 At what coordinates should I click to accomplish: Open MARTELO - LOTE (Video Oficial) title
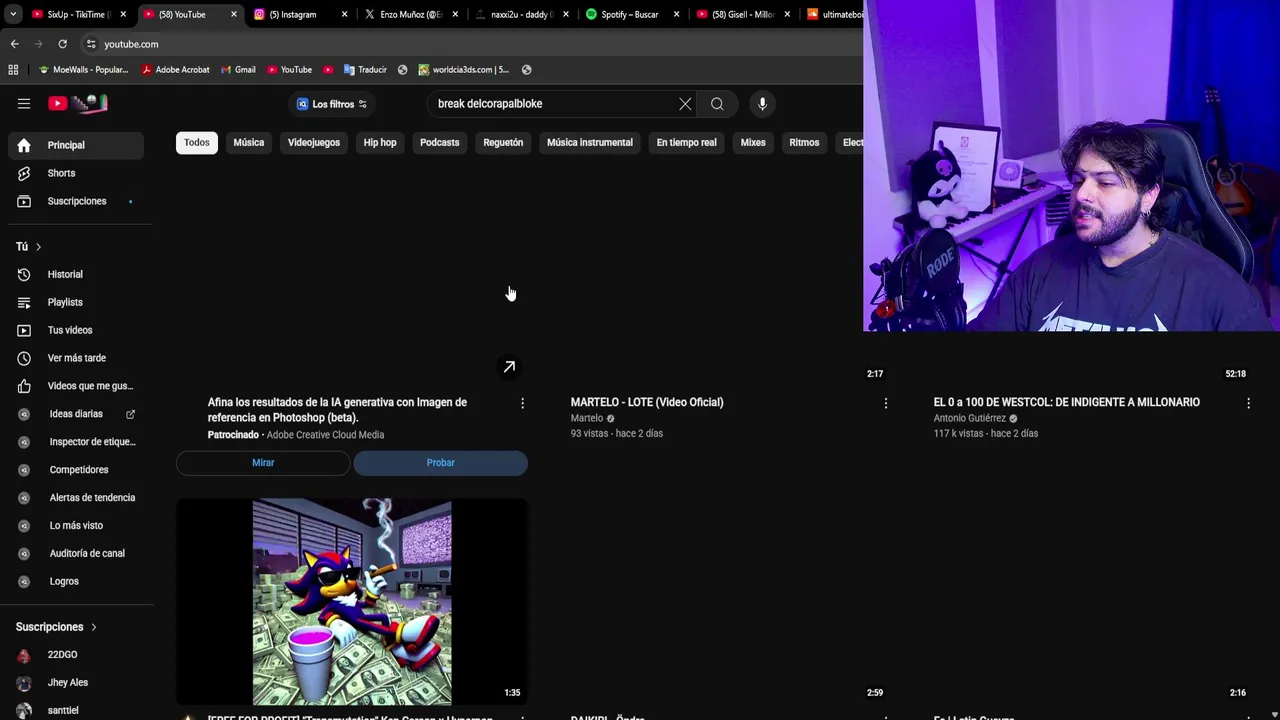pos(647,402)
